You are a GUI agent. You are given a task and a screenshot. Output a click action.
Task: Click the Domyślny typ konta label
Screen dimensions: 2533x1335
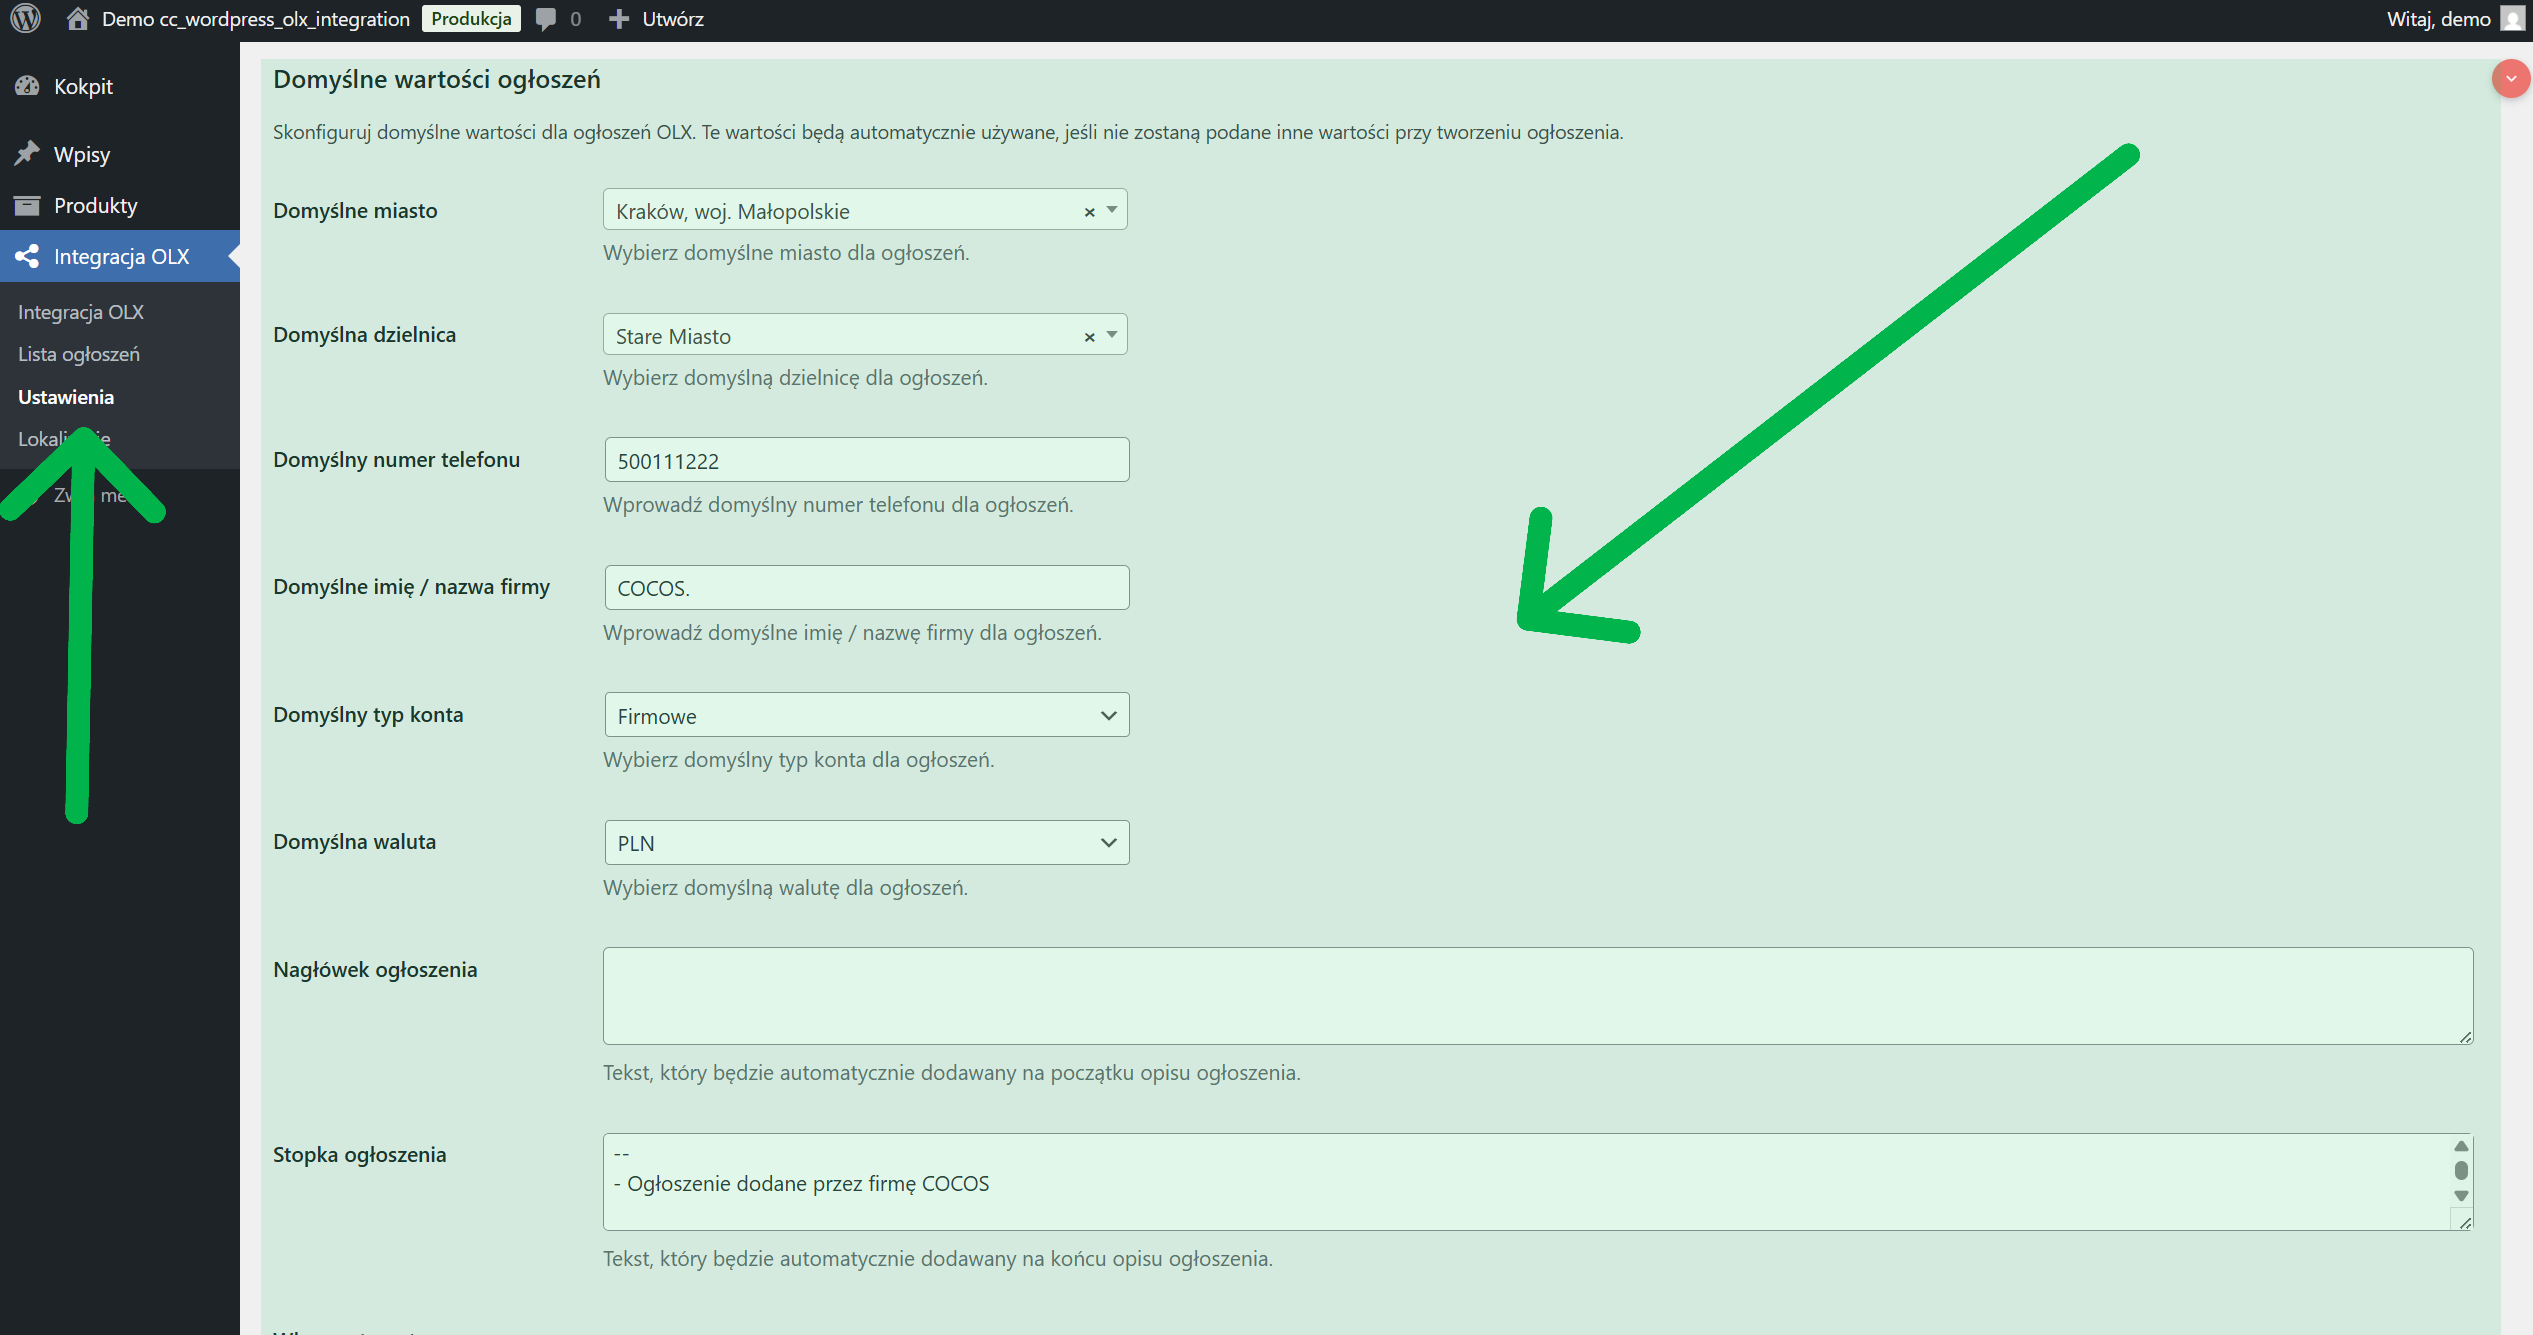click(x=368, y=715)
